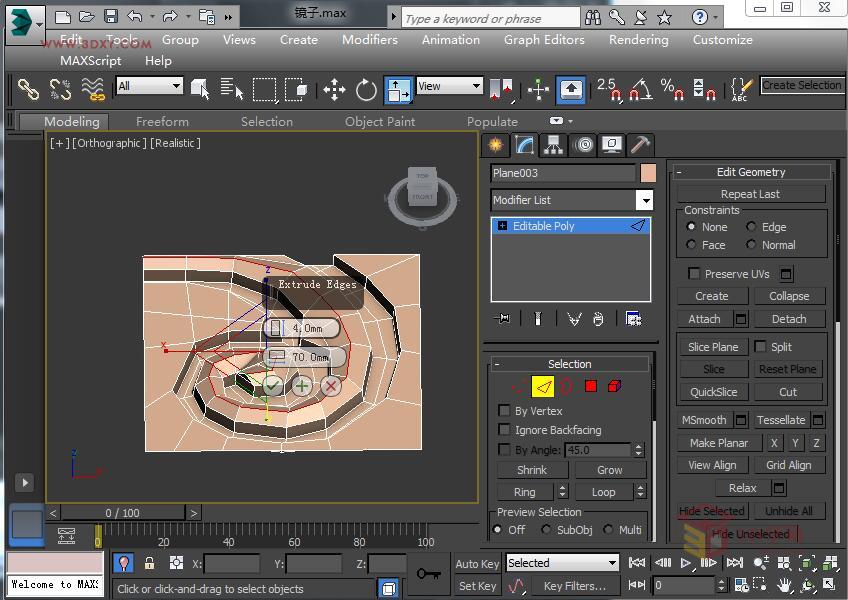848x600 pixels.
Task: Select the Select and Move tool
Action: pyautogui.click(x=334, y=89)
